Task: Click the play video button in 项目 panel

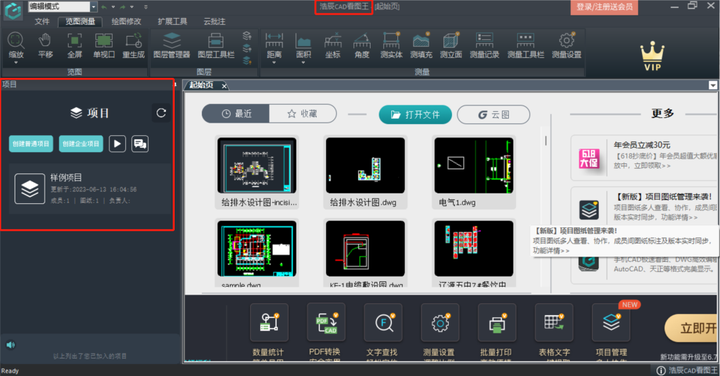Action: click(117, 144)
